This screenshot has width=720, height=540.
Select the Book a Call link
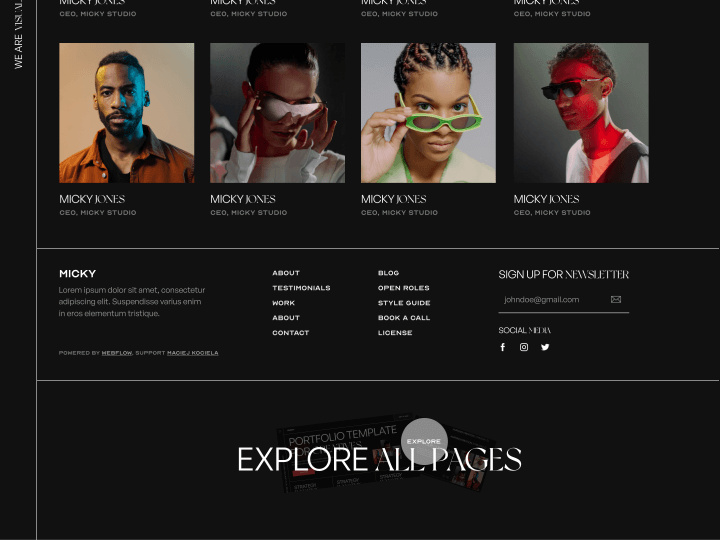pos(404,318)
